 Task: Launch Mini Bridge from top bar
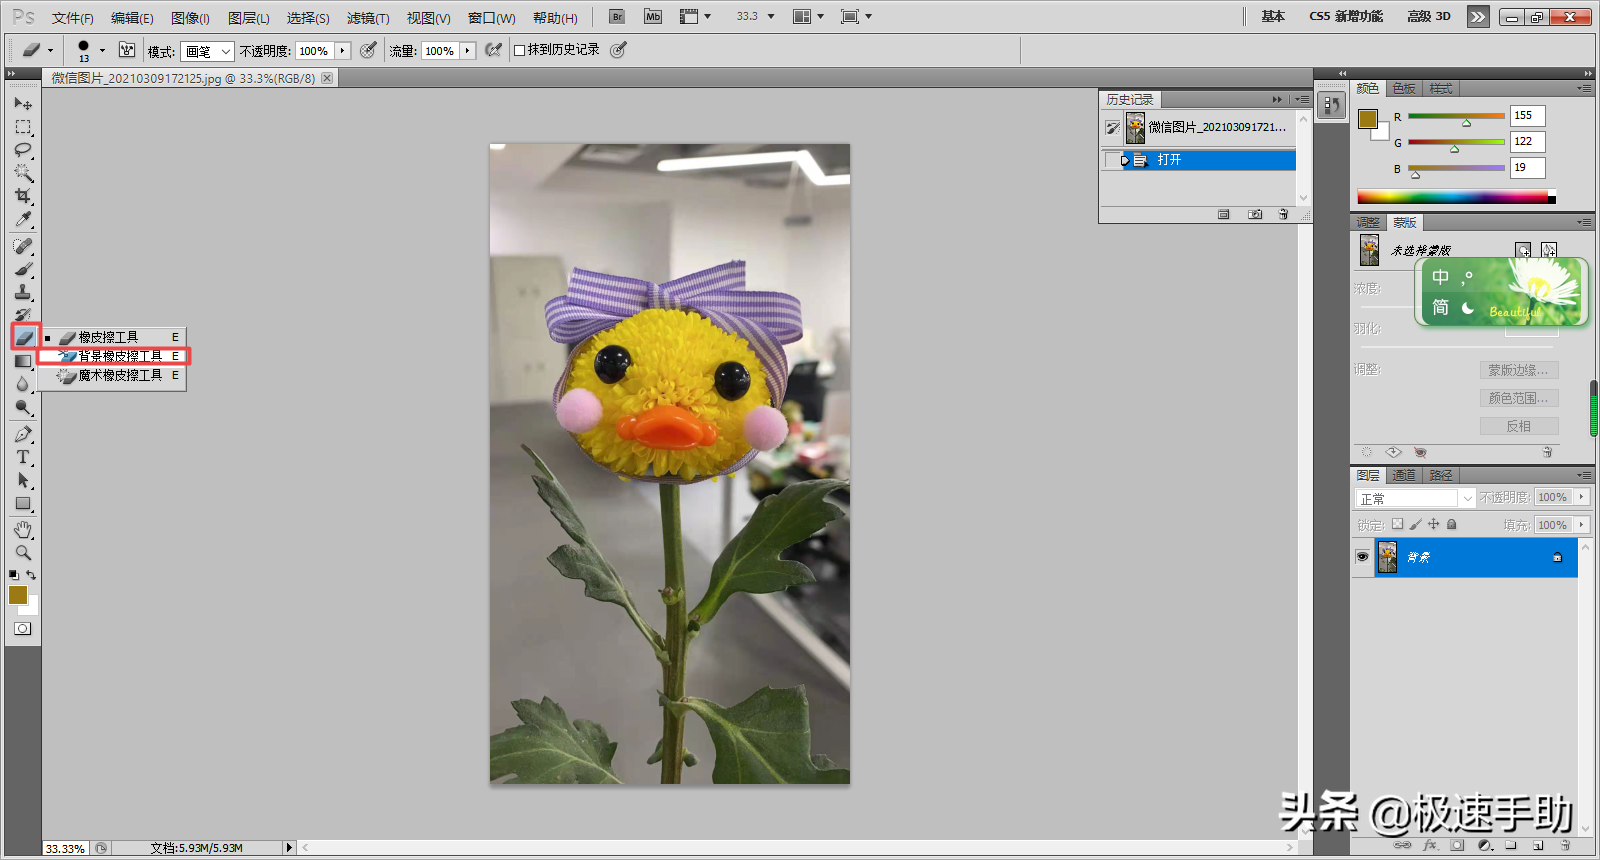(653, 17)
